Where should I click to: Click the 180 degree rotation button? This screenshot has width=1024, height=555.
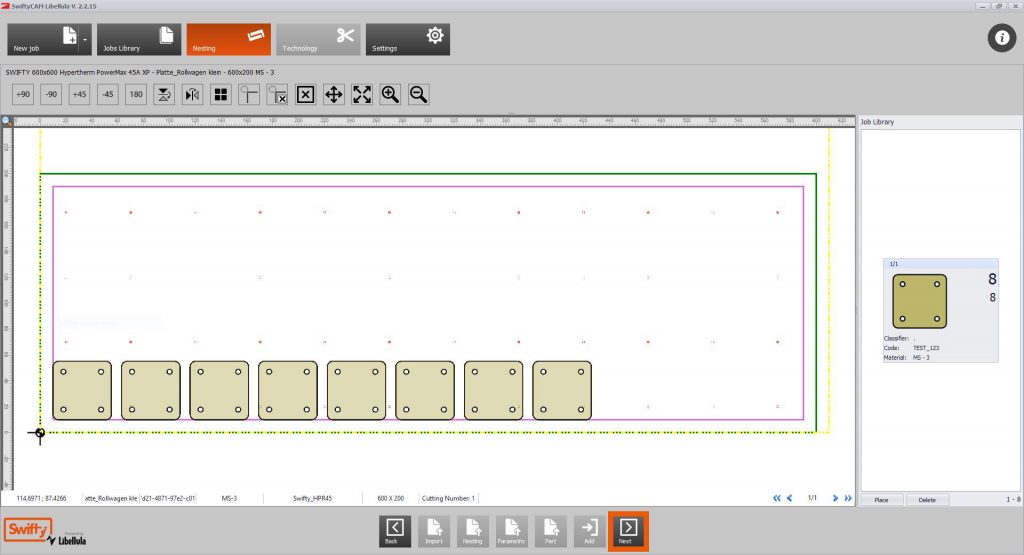coord(136,94)
